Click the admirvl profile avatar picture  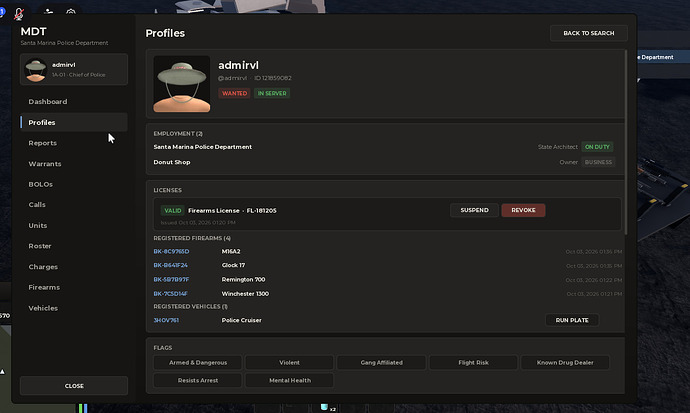tap(182, 84)
